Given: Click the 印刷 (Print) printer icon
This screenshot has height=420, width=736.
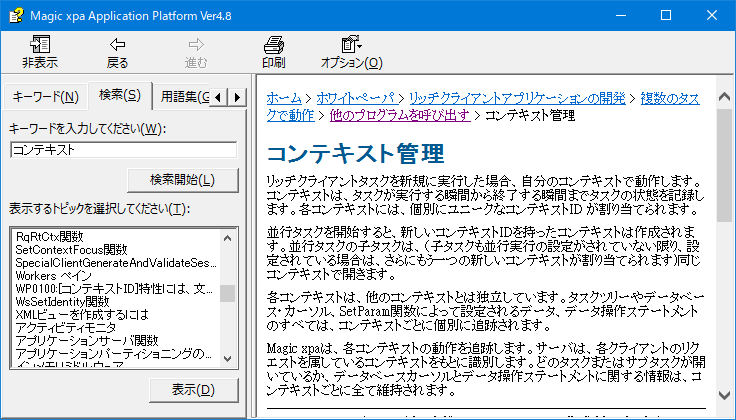Looking at the screenshot, I should [x=273, y=45].
